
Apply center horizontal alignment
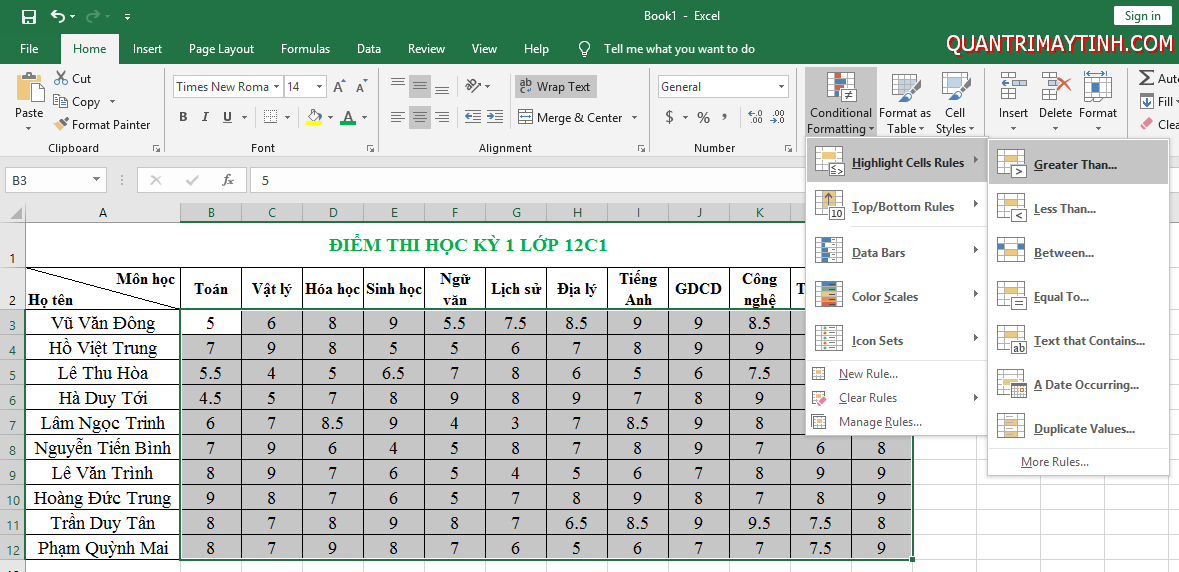pyautogui.click(x=420, y=117)
